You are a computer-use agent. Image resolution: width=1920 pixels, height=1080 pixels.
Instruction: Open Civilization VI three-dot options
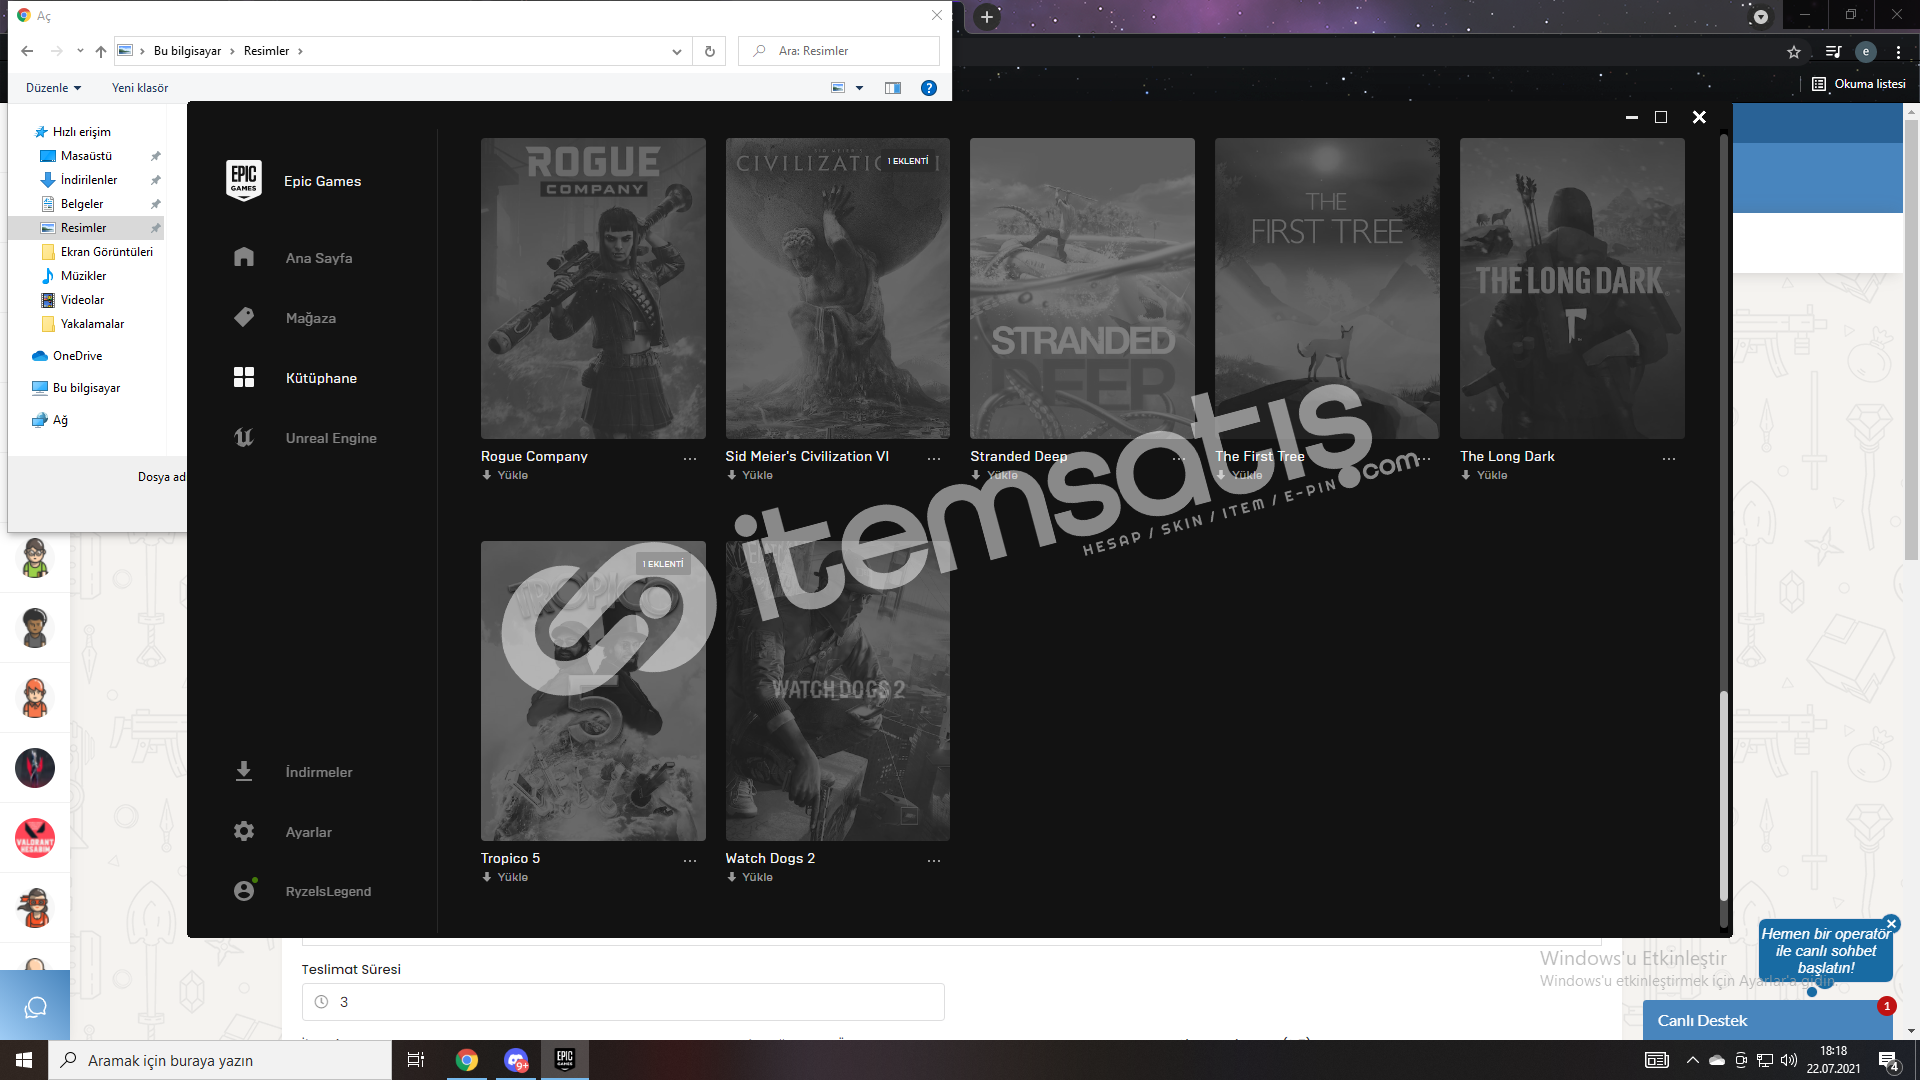click(934, 458)
